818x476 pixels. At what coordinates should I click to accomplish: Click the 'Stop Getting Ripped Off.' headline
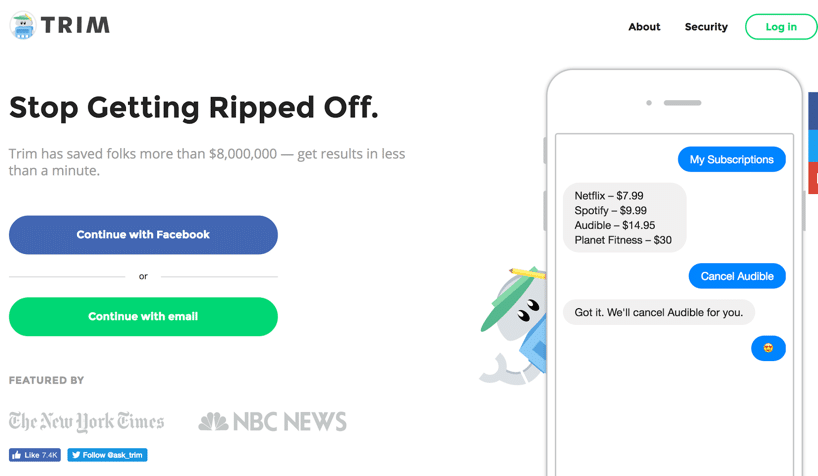pos(194,108)
